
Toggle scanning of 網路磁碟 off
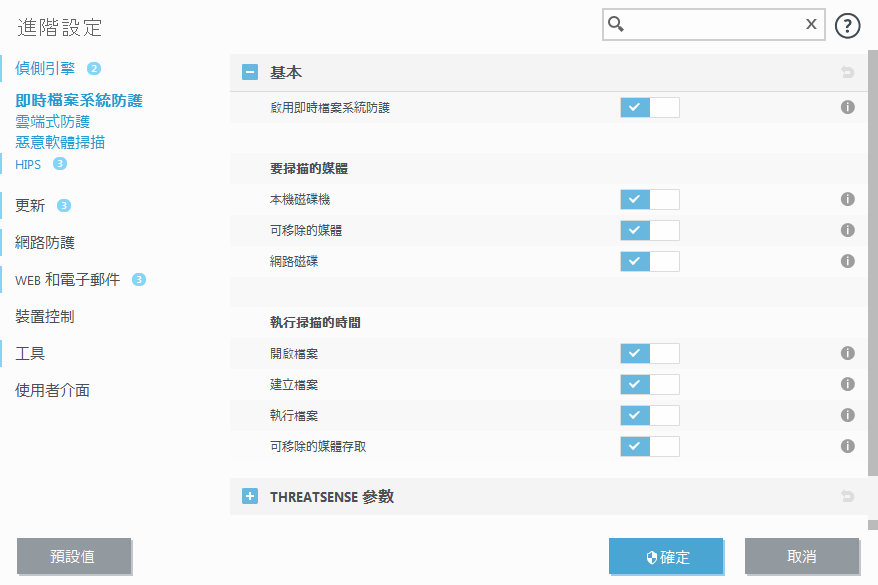(x=649, y=261)
